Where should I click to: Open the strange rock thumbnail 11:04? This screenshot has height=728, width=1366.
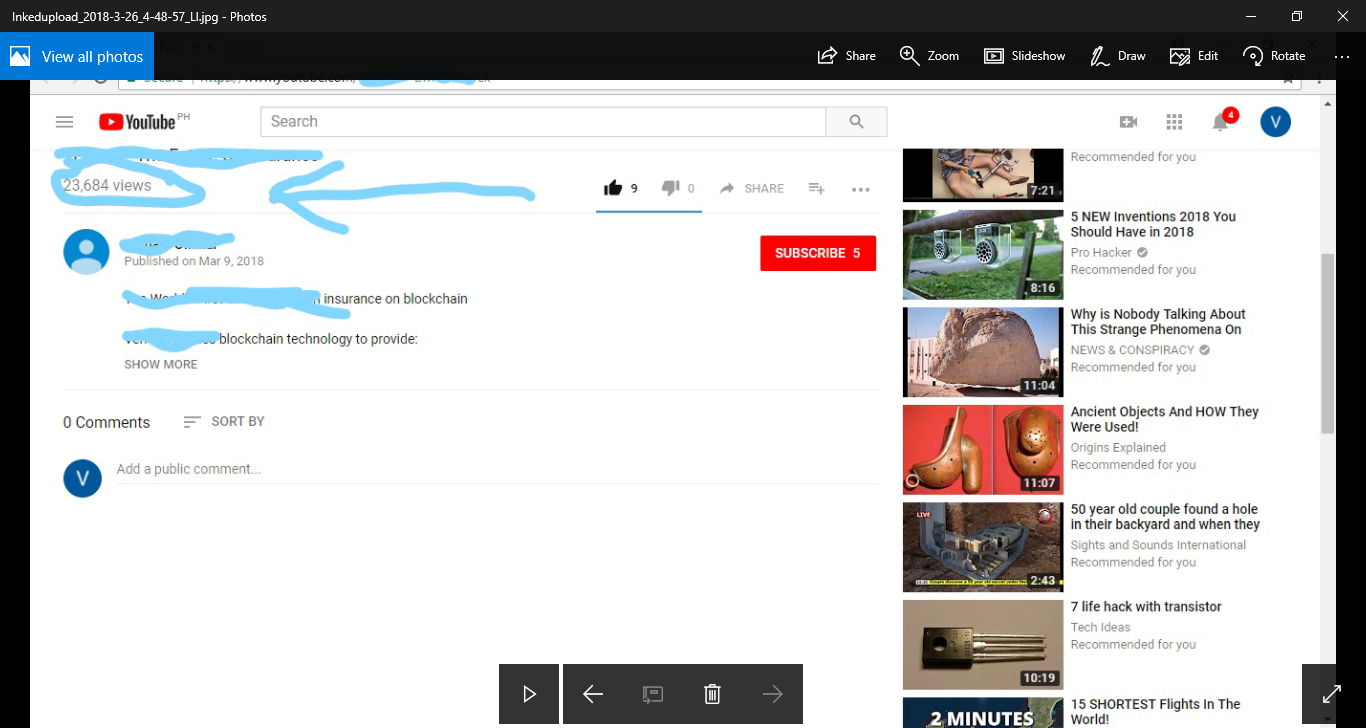point(983,352)
